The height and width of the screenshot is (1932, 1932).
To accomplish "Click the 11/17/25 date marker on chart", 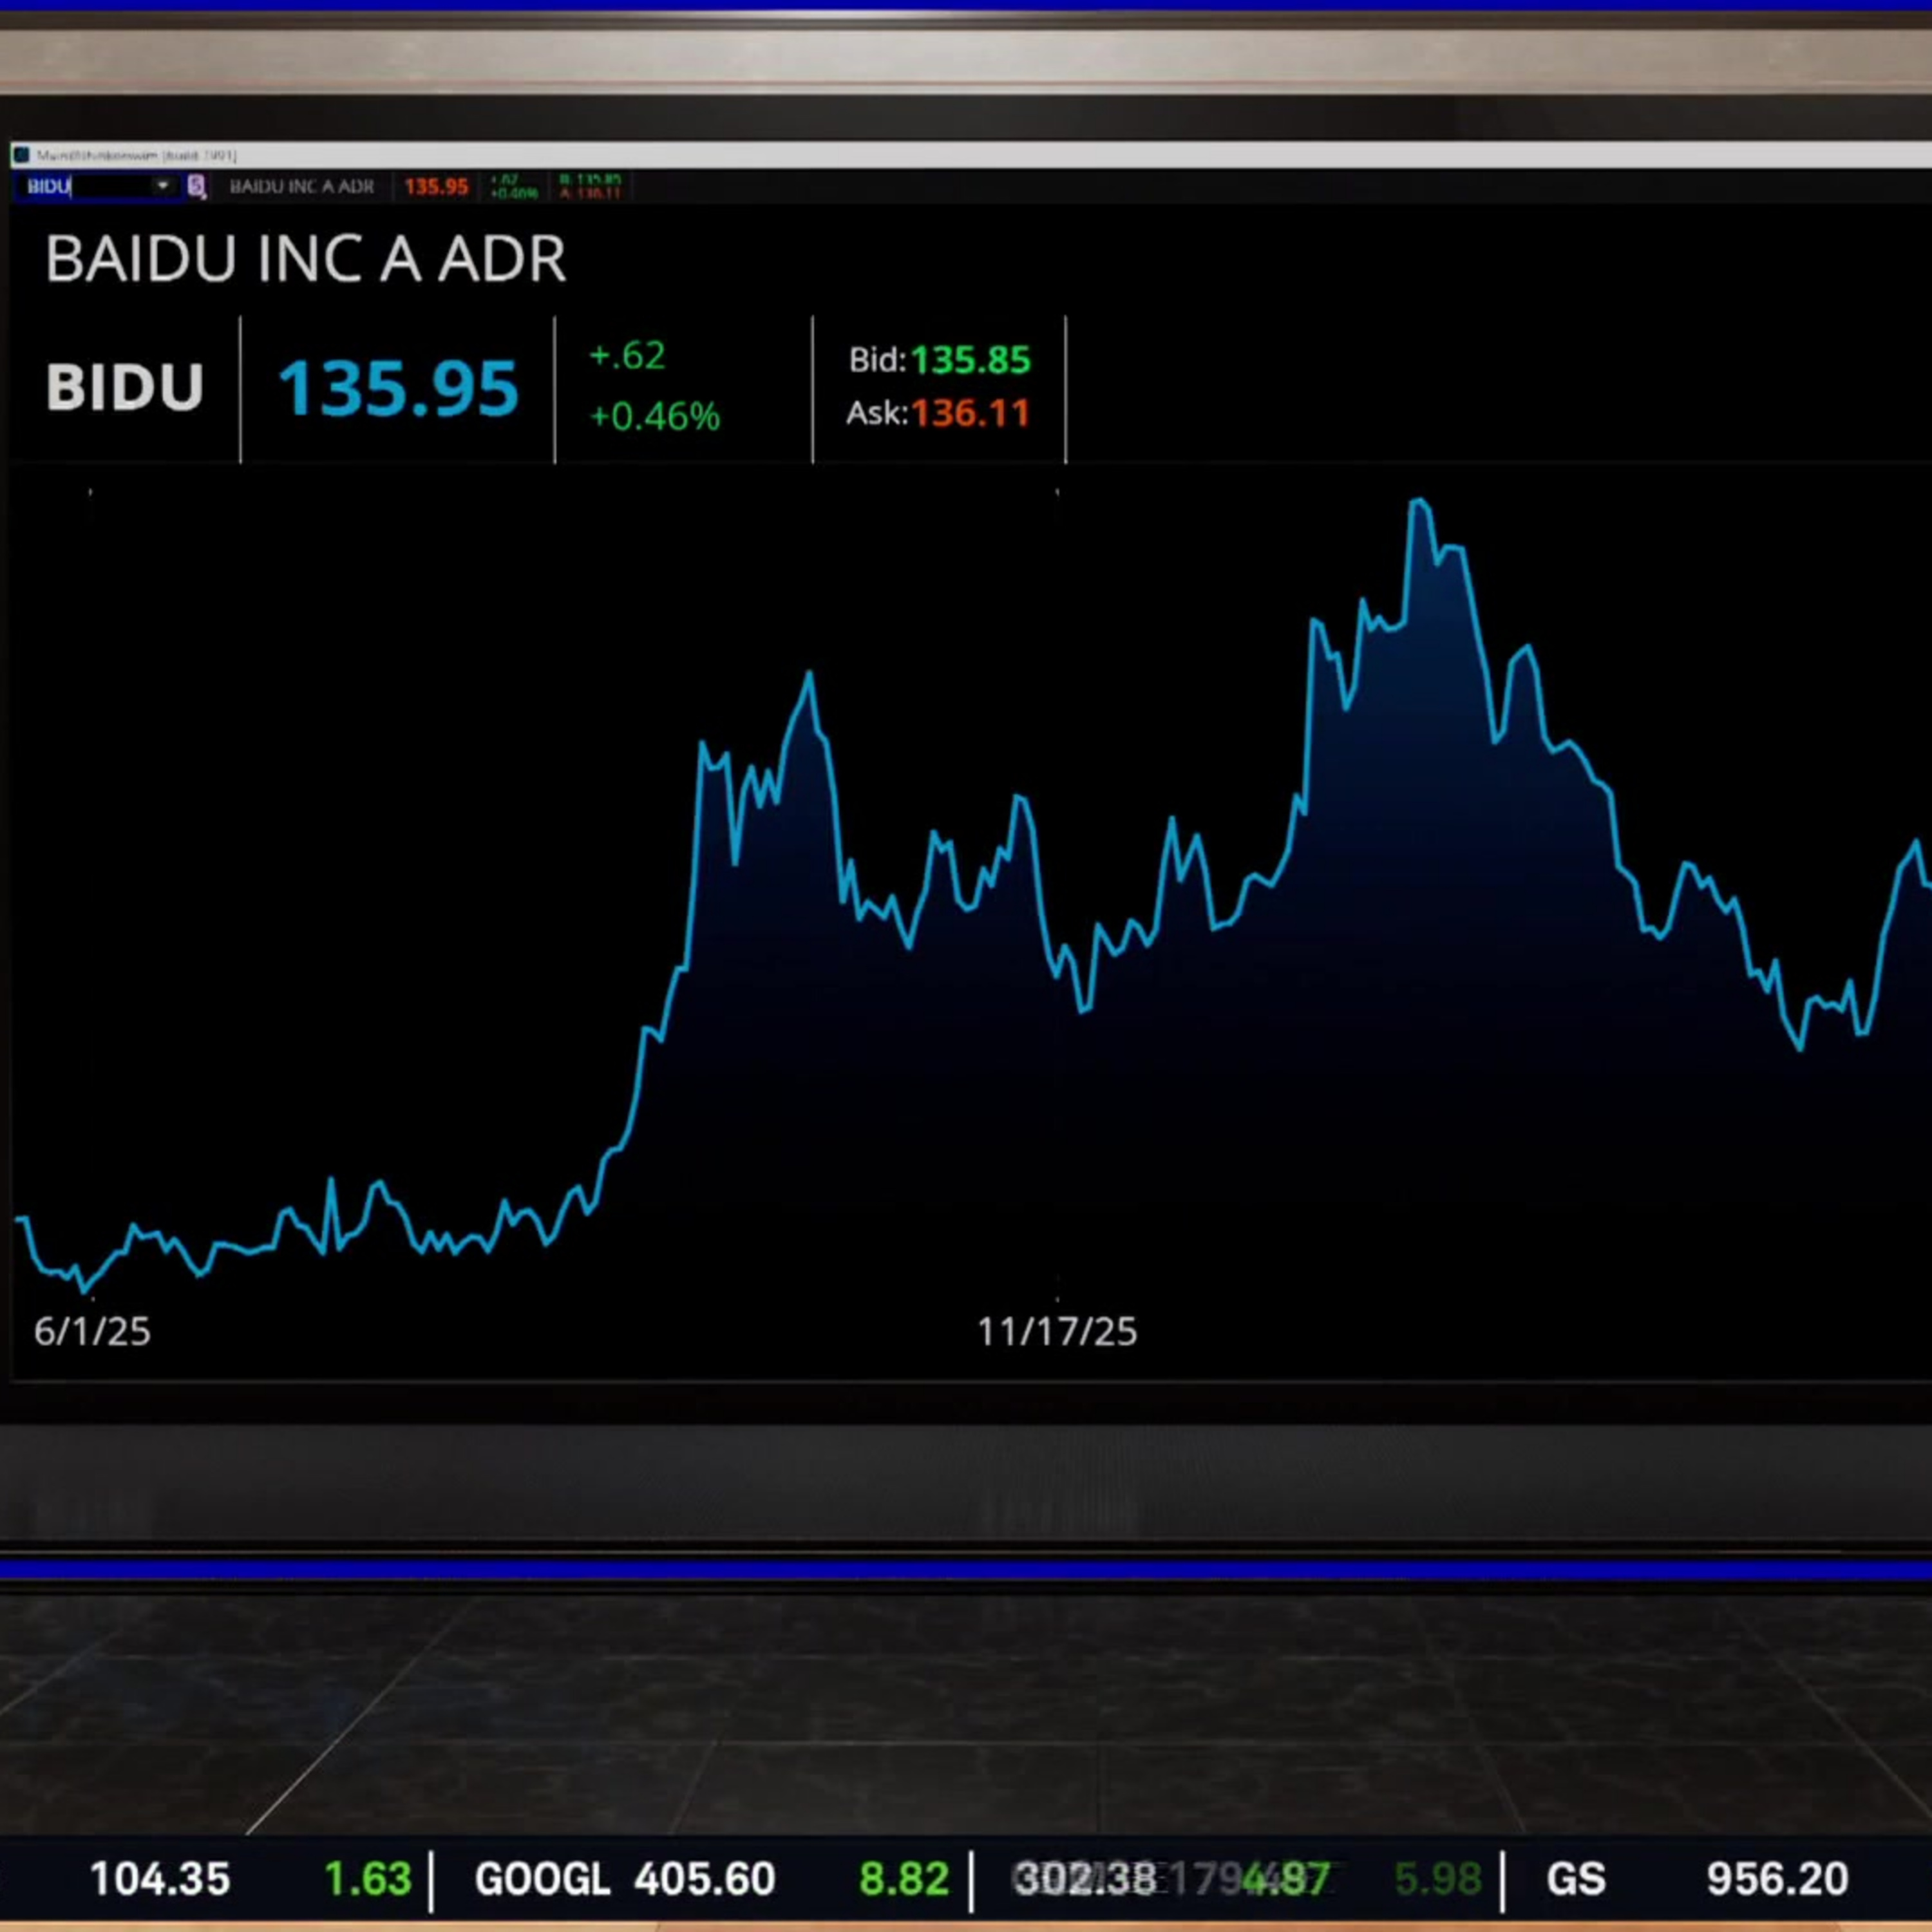I will coord(1057,1332).
